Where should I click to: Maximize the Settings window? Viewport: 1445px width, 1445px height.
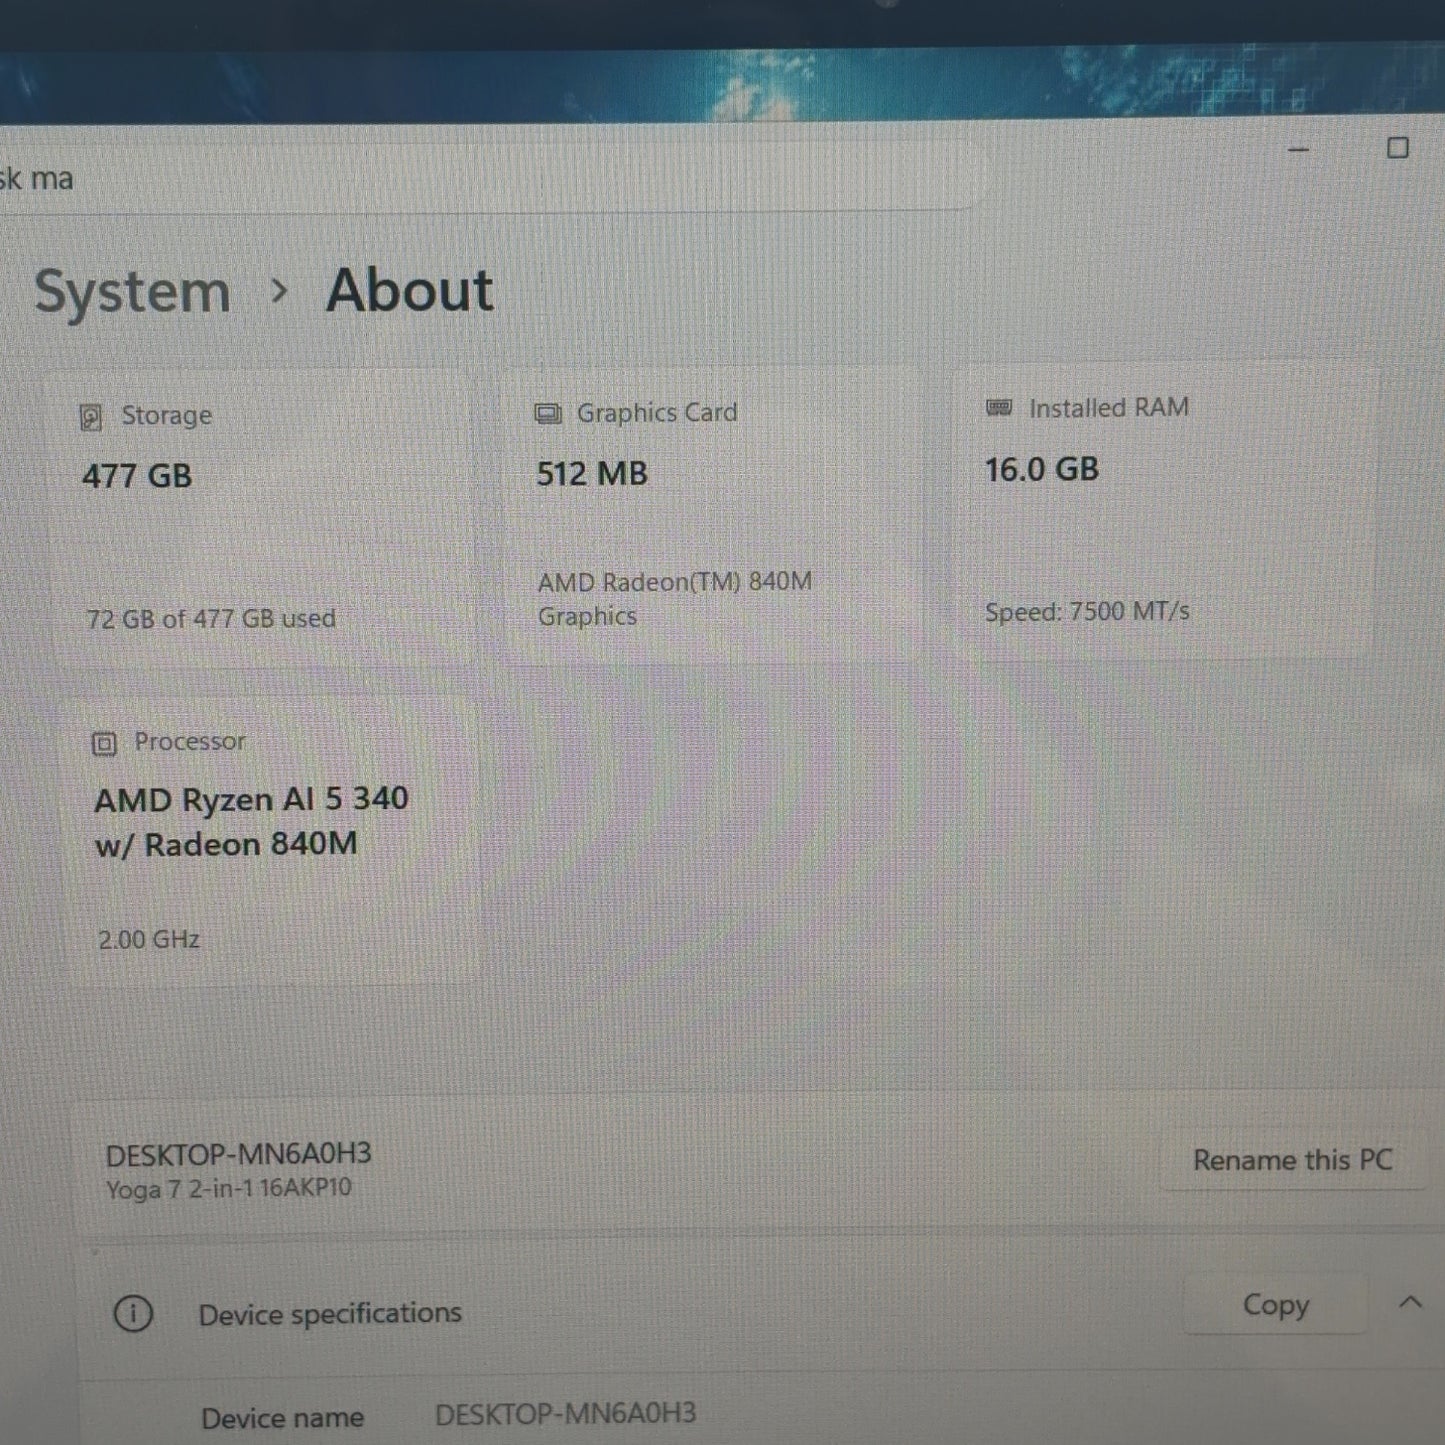pos(1398,148)
